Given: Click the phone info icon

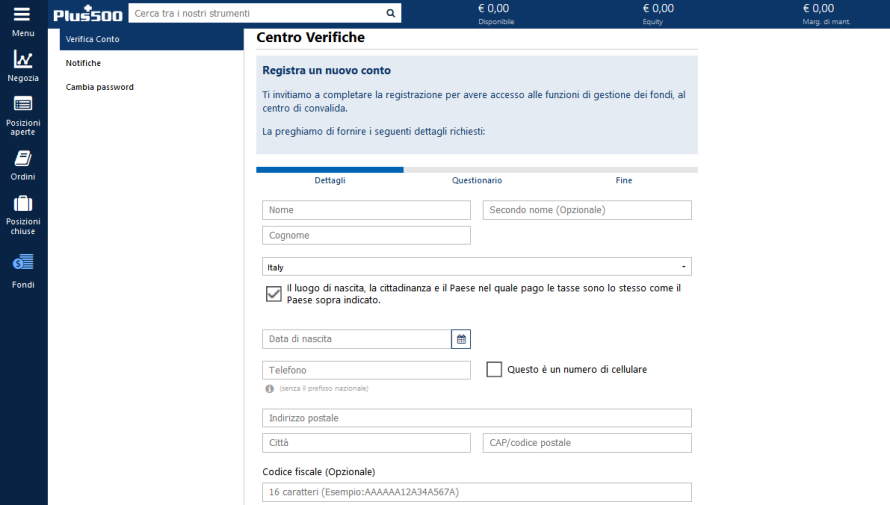Looking at the screenshot, I should point(270,388).
